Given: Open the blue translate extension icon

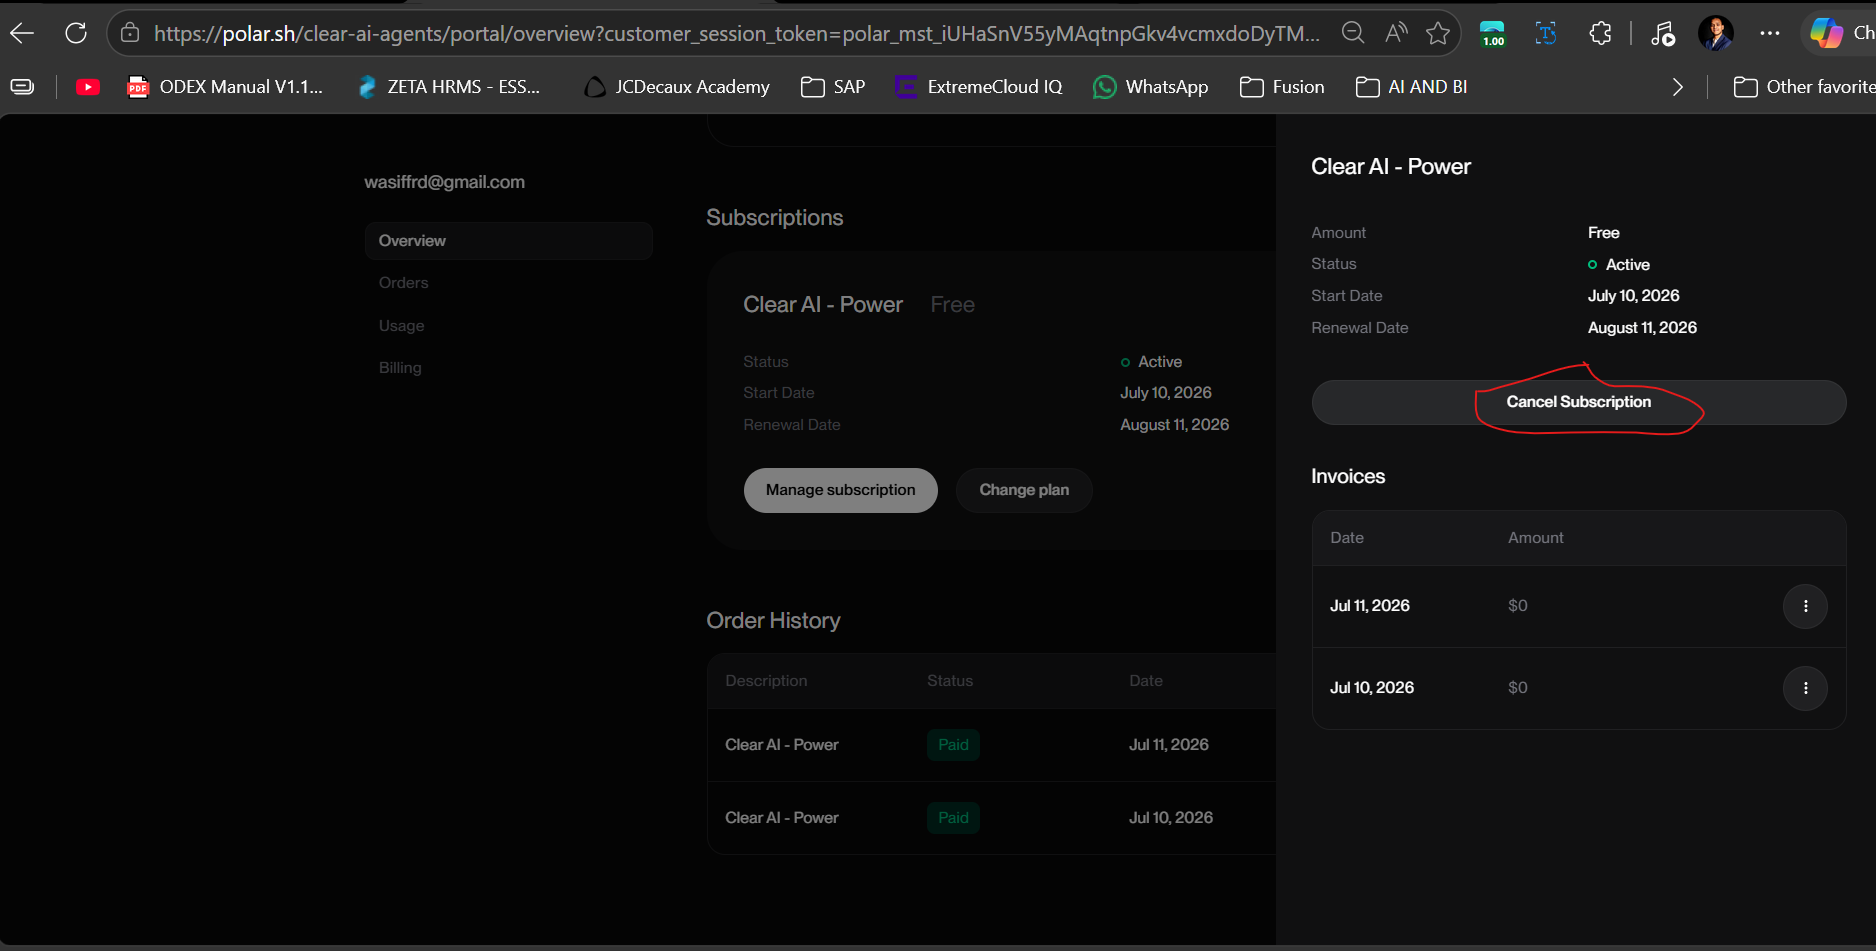Looking at the screenshot, I should [1546, 34].
